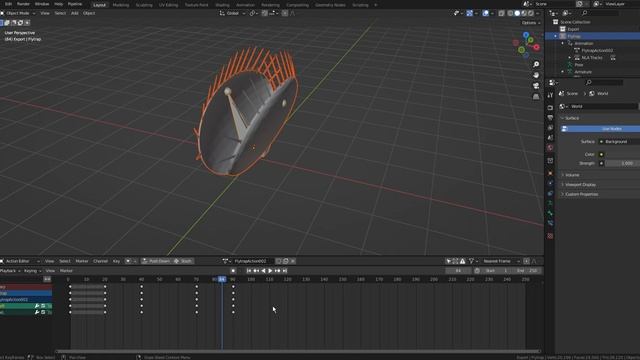
Task: Open the World properties tab icon
Action: tap(550, 148)
